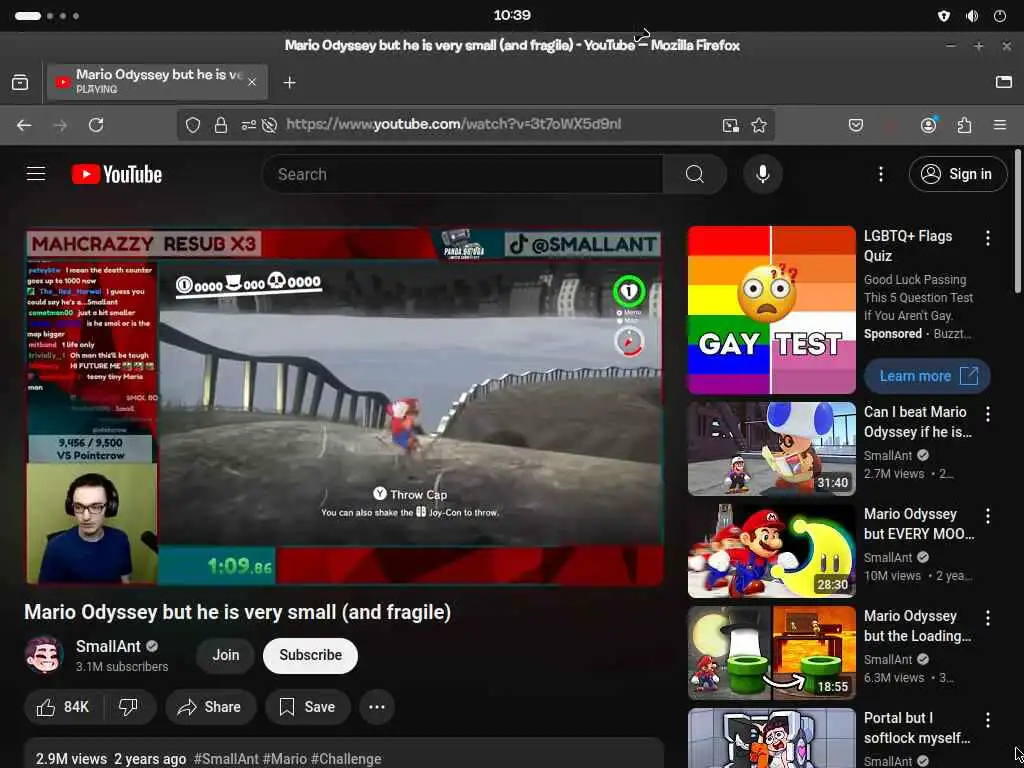Image resolution: width=1024 pixels, height=768 pixels.
Task: Open Firefox tracking protection shield
Action: tap(193, 125)
